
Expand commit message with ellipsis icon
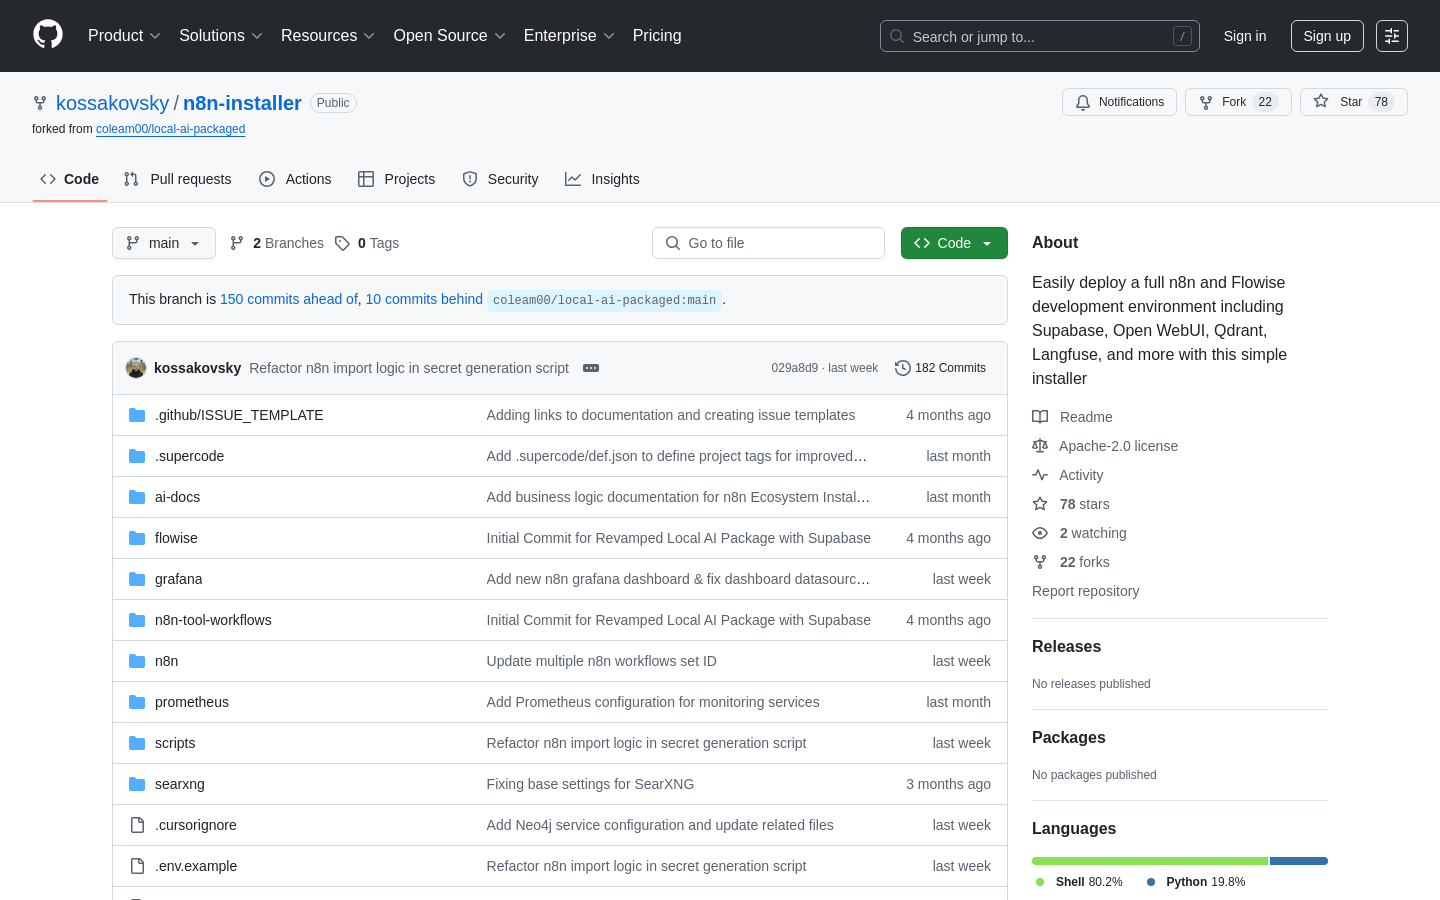click(x=591, y=368)
